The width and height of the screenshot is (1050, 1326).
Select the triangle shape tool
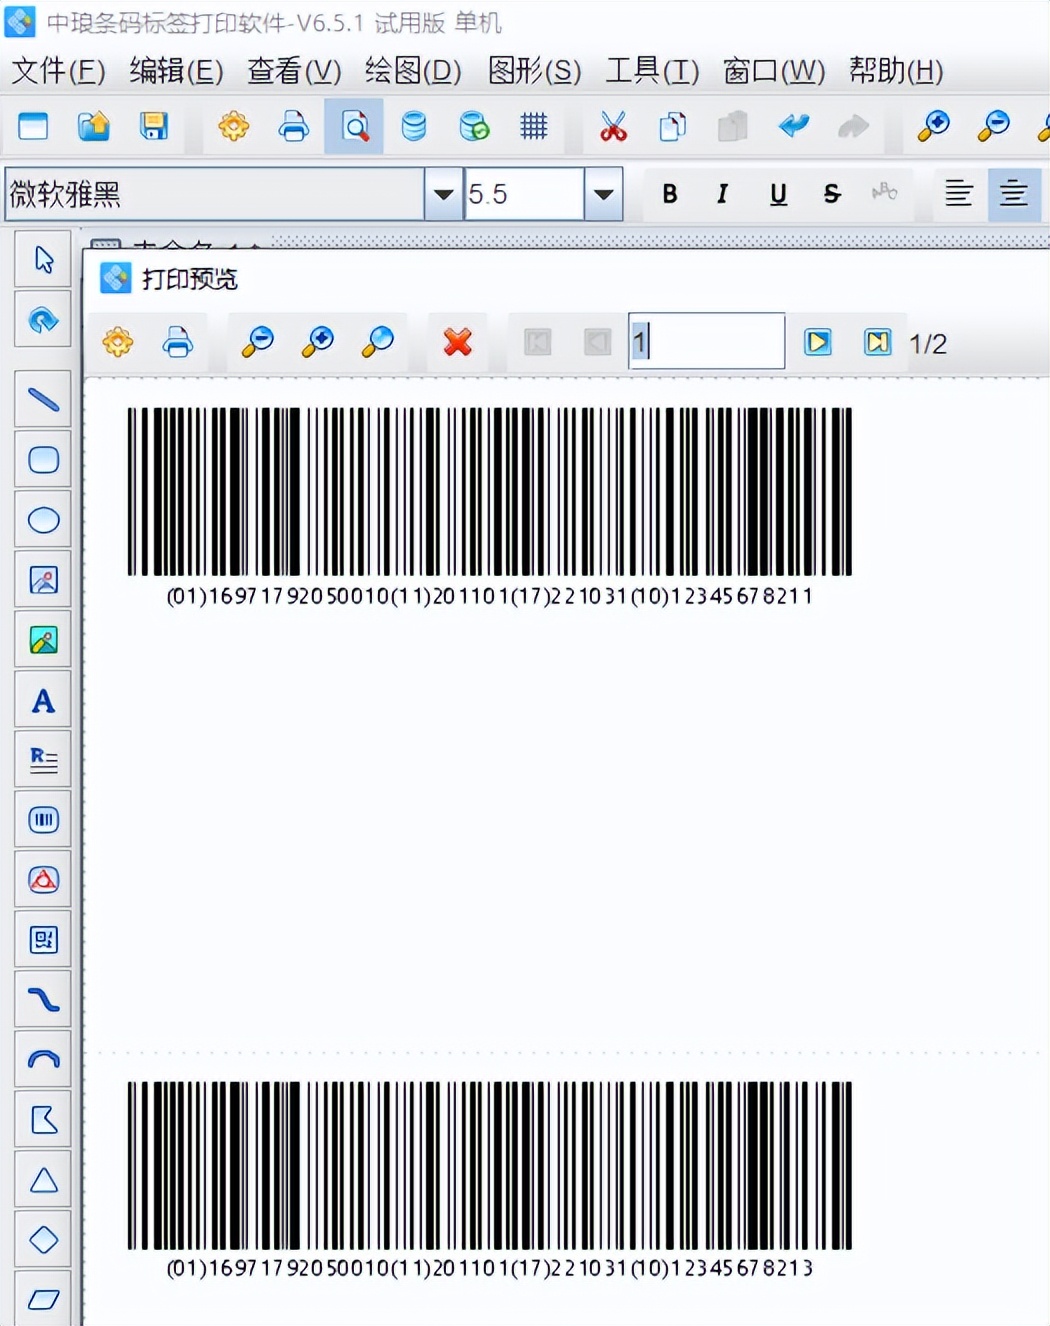pos(43,1180)
